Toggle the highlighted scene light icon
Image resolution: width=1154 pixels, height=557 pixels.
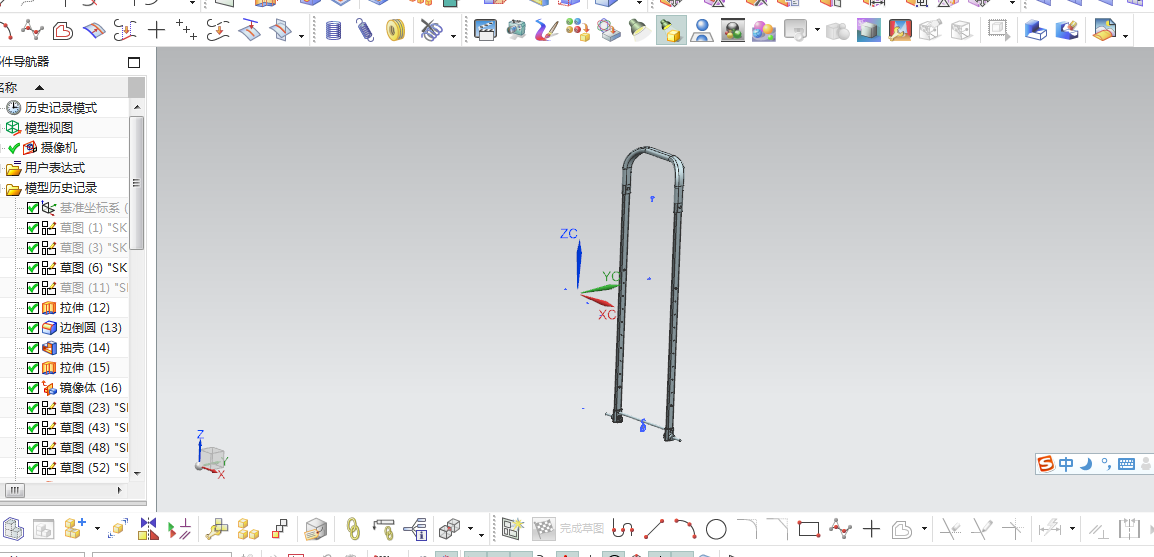coord(670,30)
